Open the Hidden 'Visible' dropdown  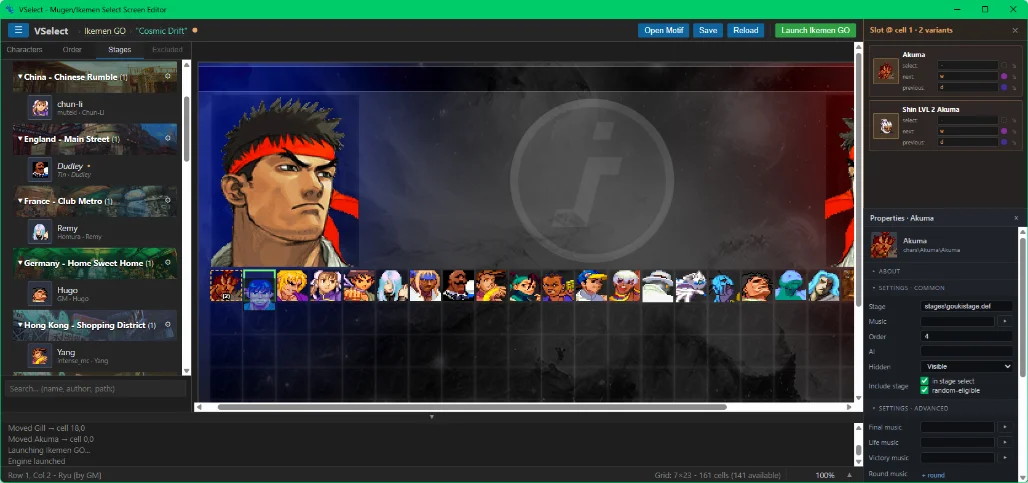pos(966,366)
